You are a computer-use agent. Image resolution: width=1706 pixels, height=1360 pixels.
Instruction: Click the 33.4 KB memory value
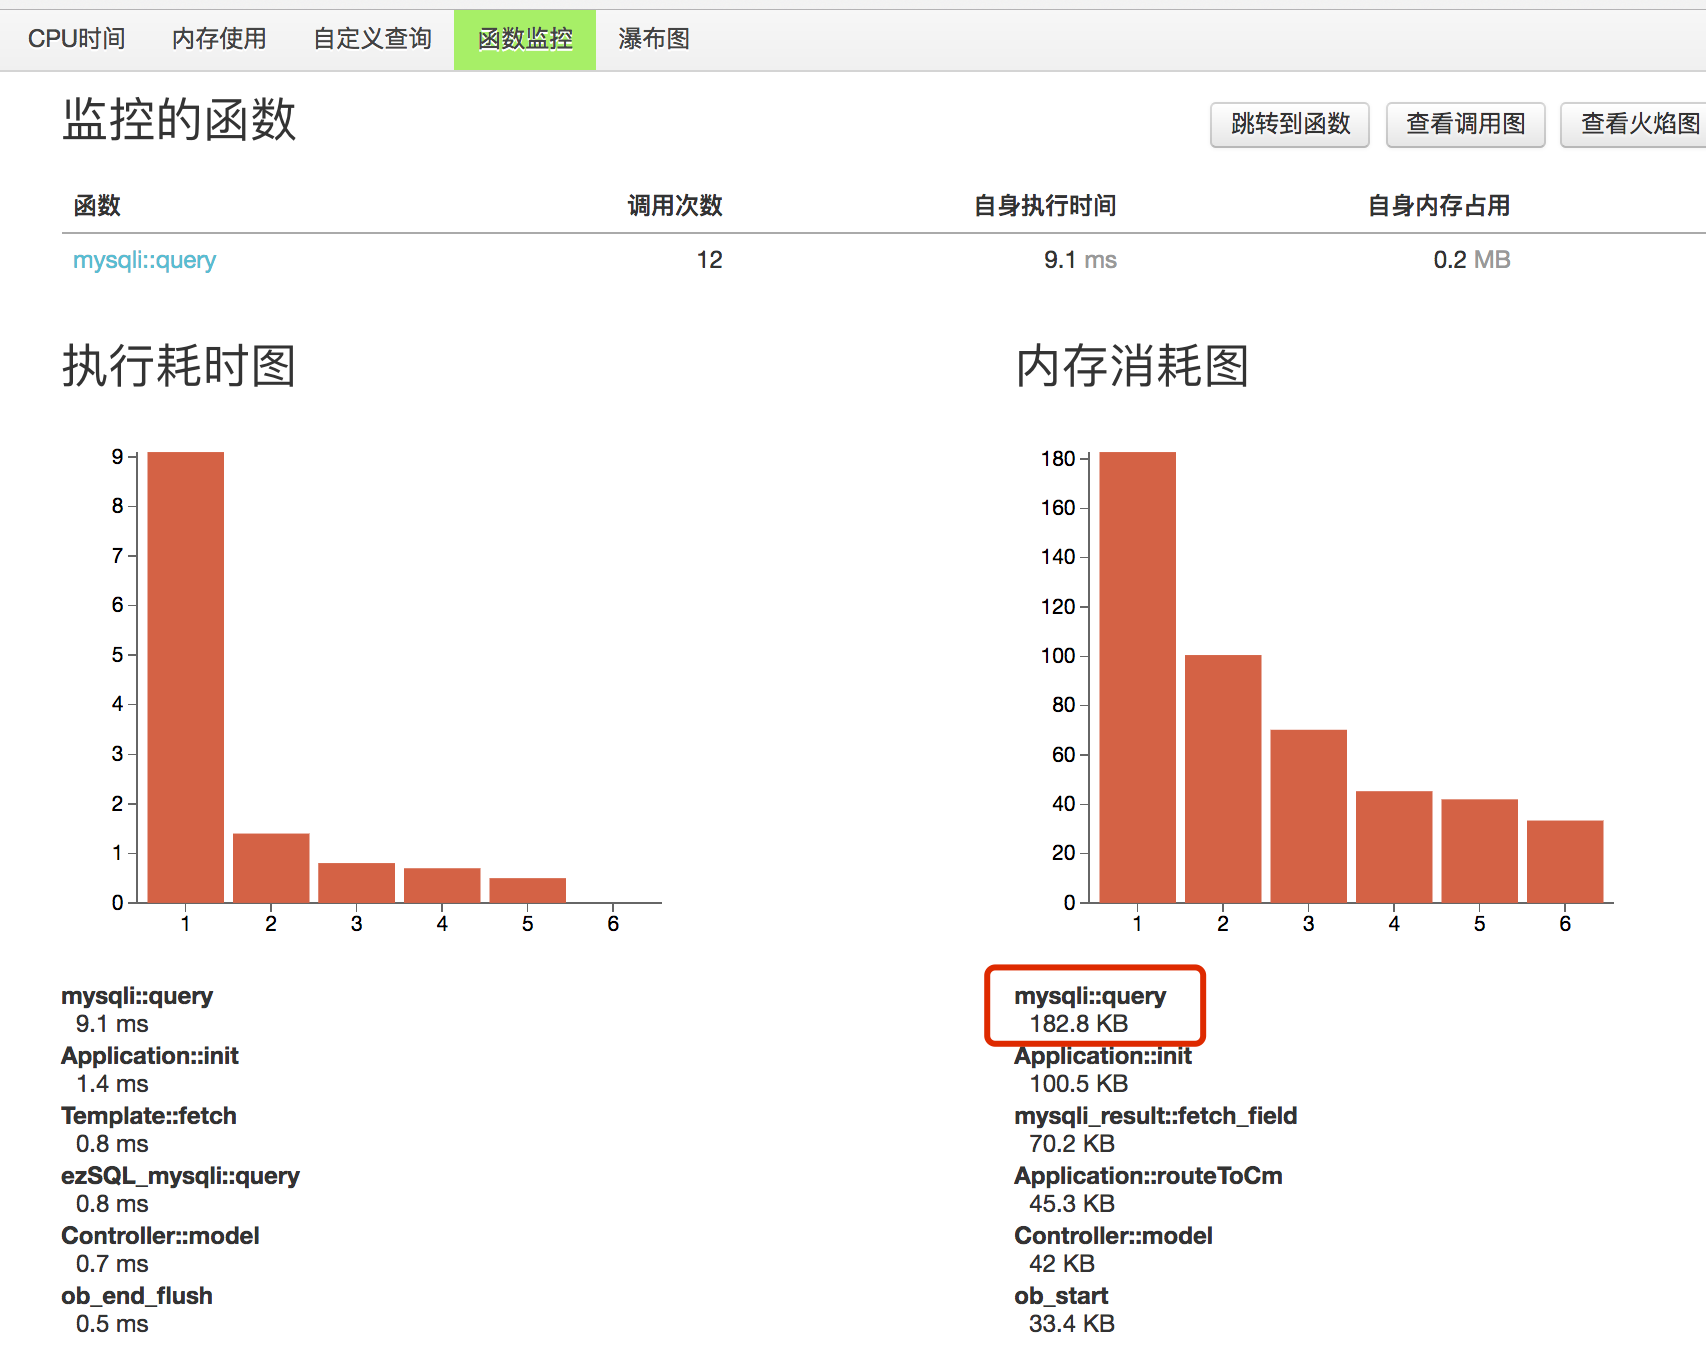pos(1072,1324)
